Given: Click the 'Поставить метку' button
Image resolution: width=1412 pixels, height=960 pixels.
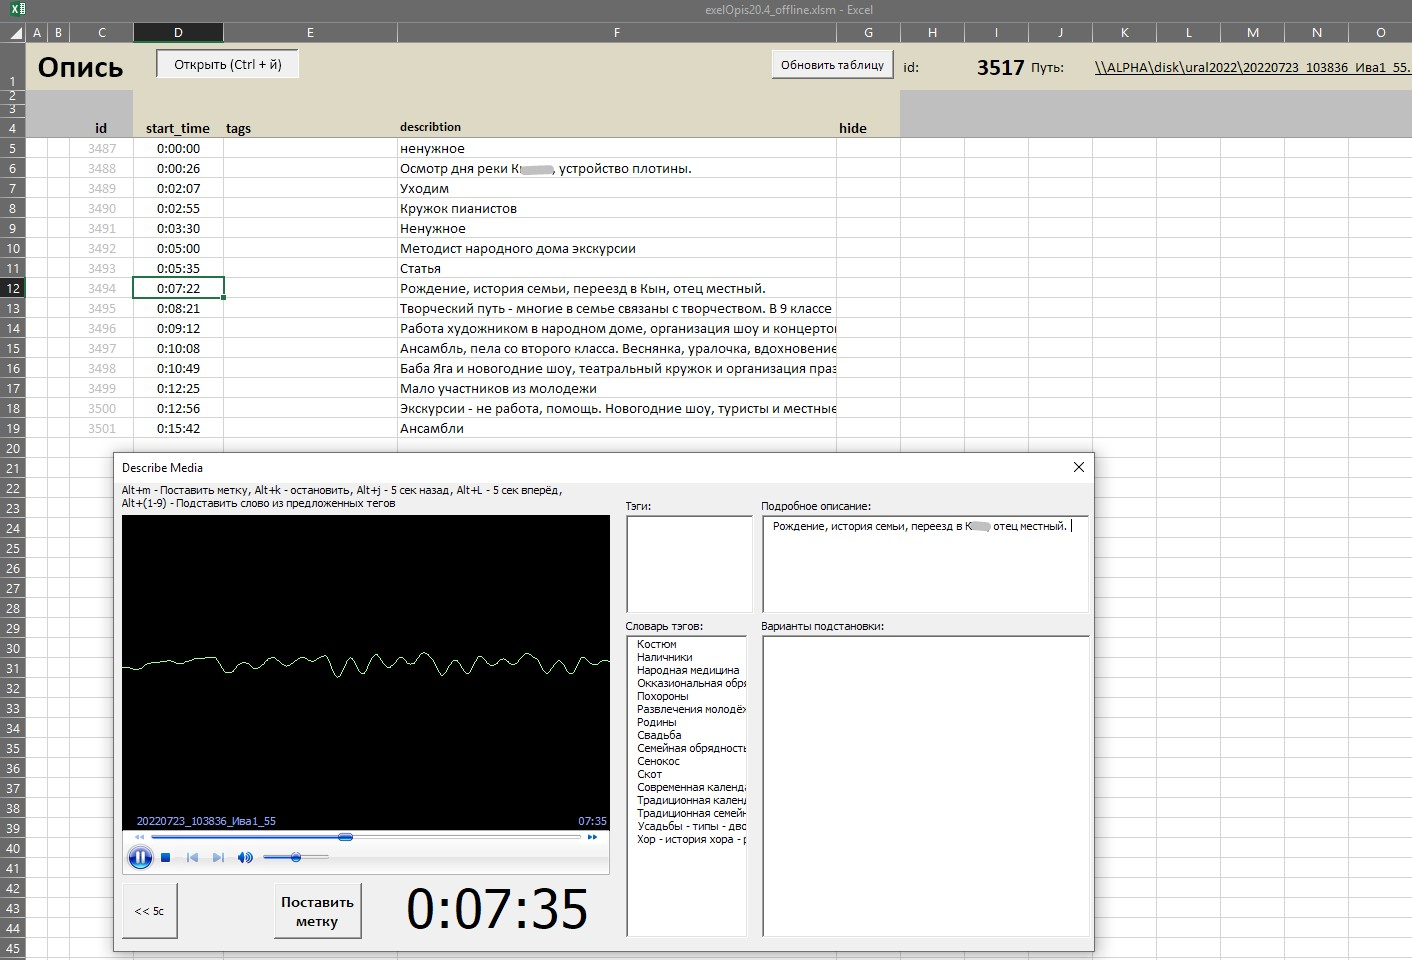Looking at the screenshot, I should pyautogui.click(x=317, y=911).
